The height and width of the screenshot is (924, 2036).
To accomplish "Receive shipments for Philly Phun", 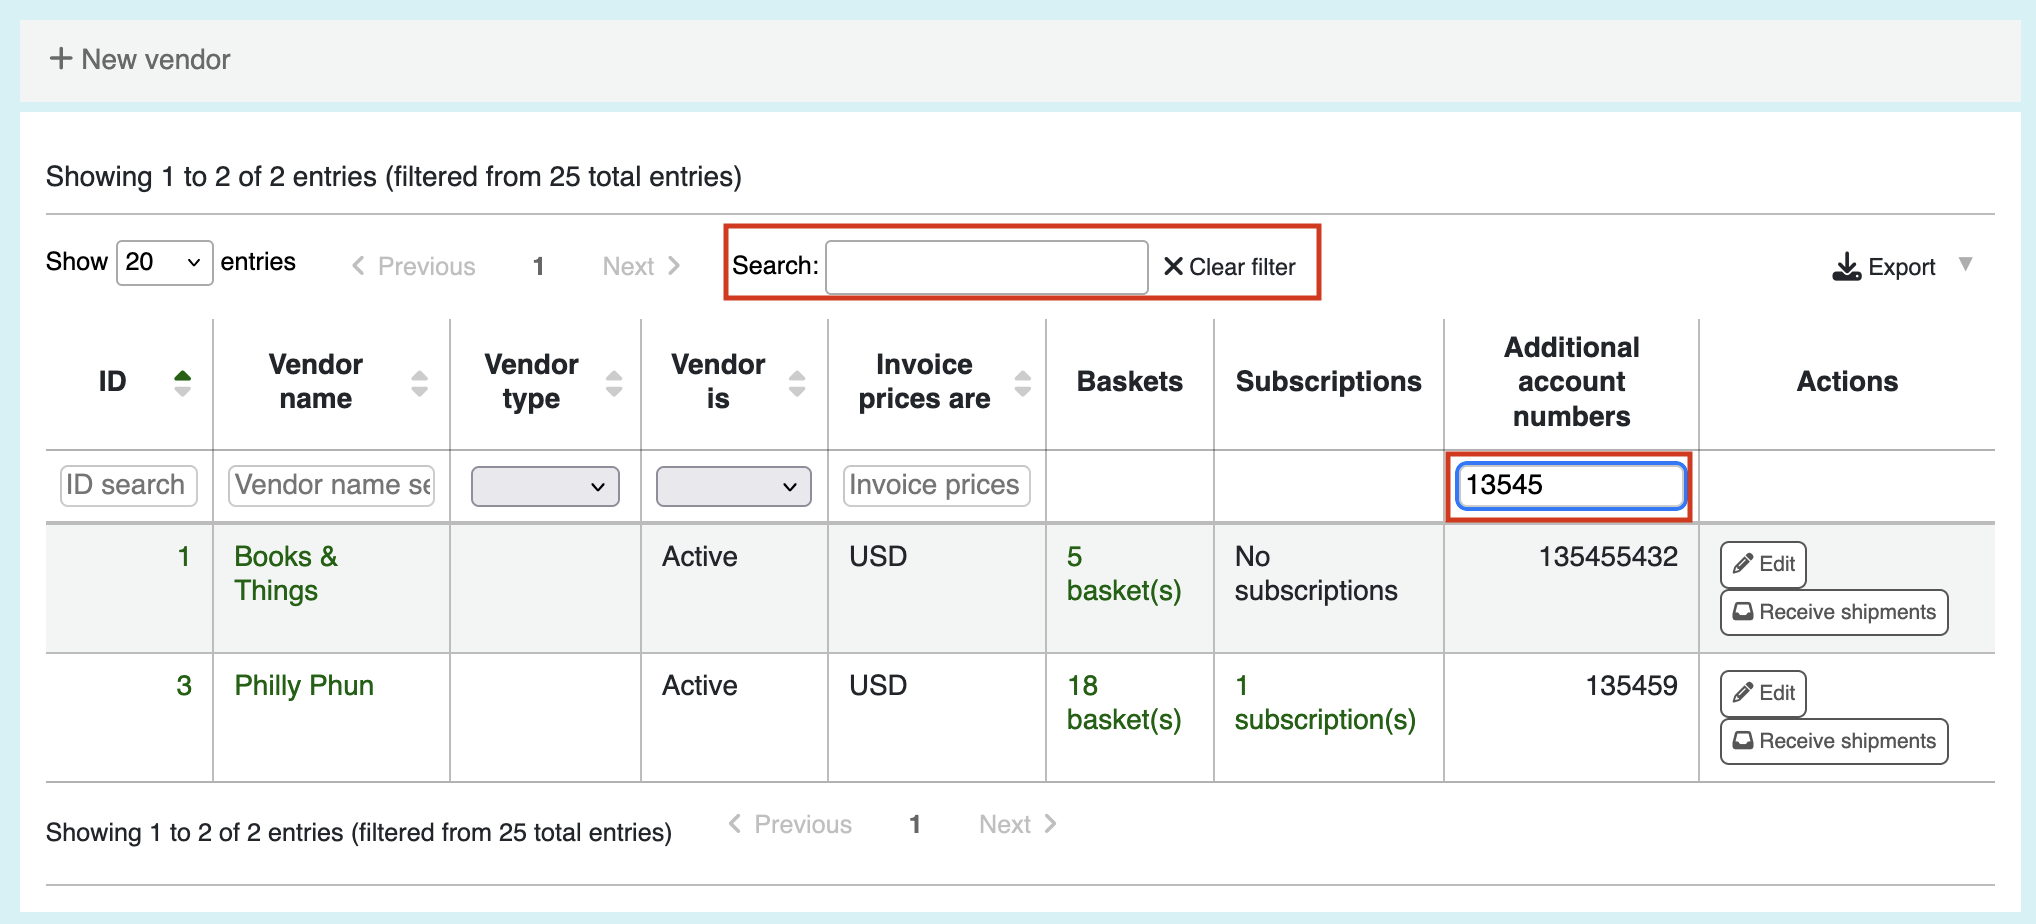I will click(x=1834, y=741).
